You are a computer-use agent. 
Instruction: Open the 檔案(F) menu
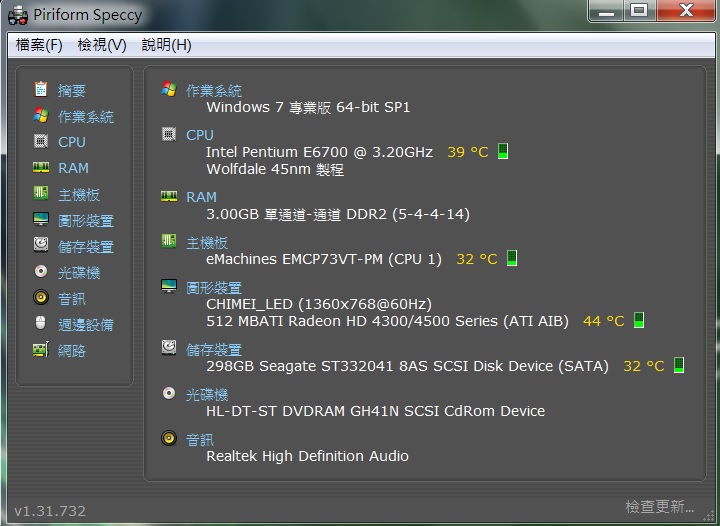(39, 45)
